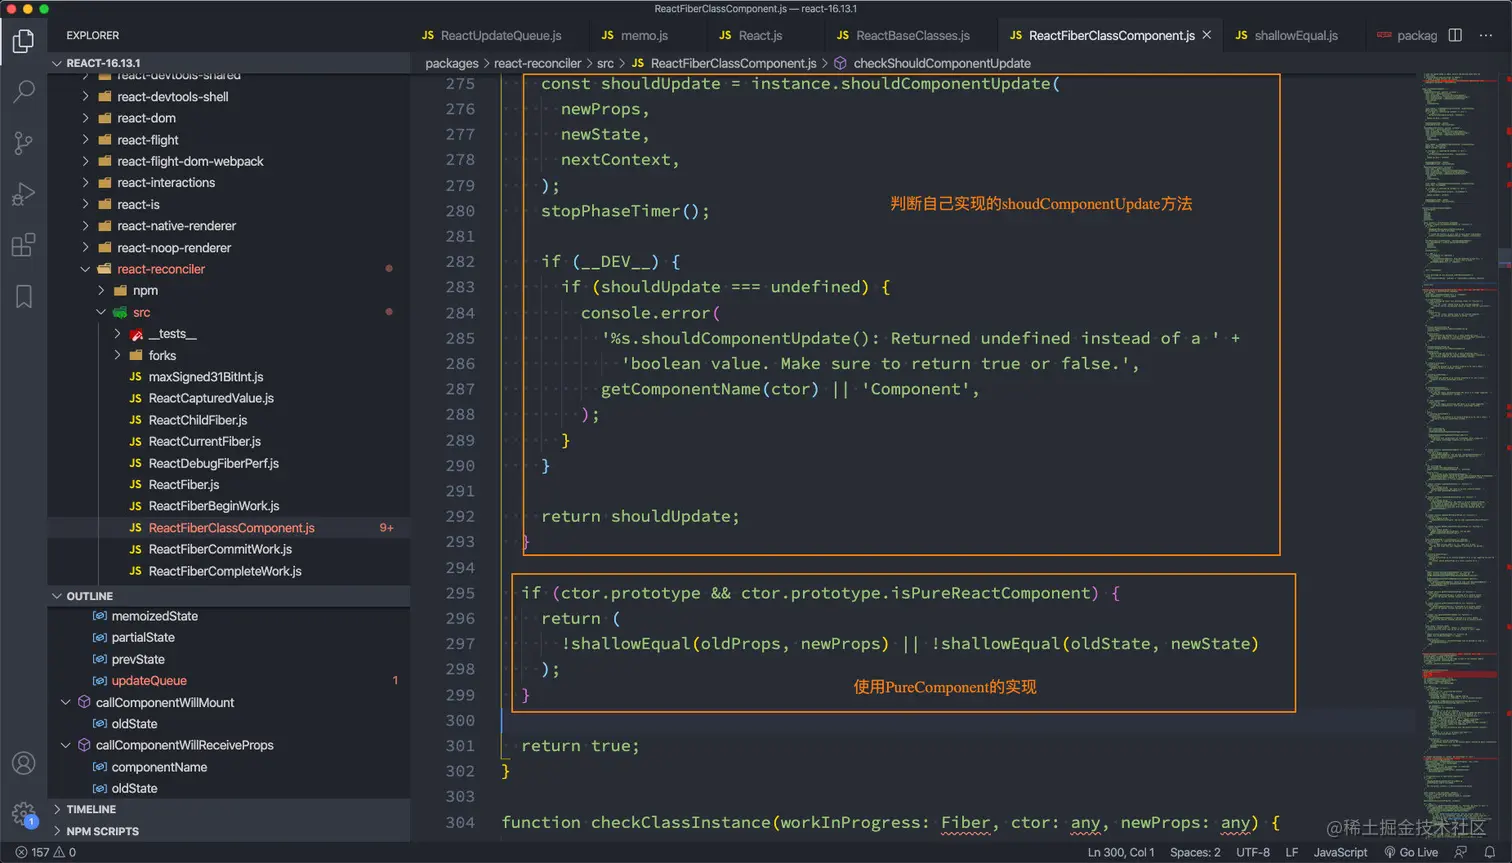
Task: Open the Accounts icon in activity bar
Action: click(23, 764)
